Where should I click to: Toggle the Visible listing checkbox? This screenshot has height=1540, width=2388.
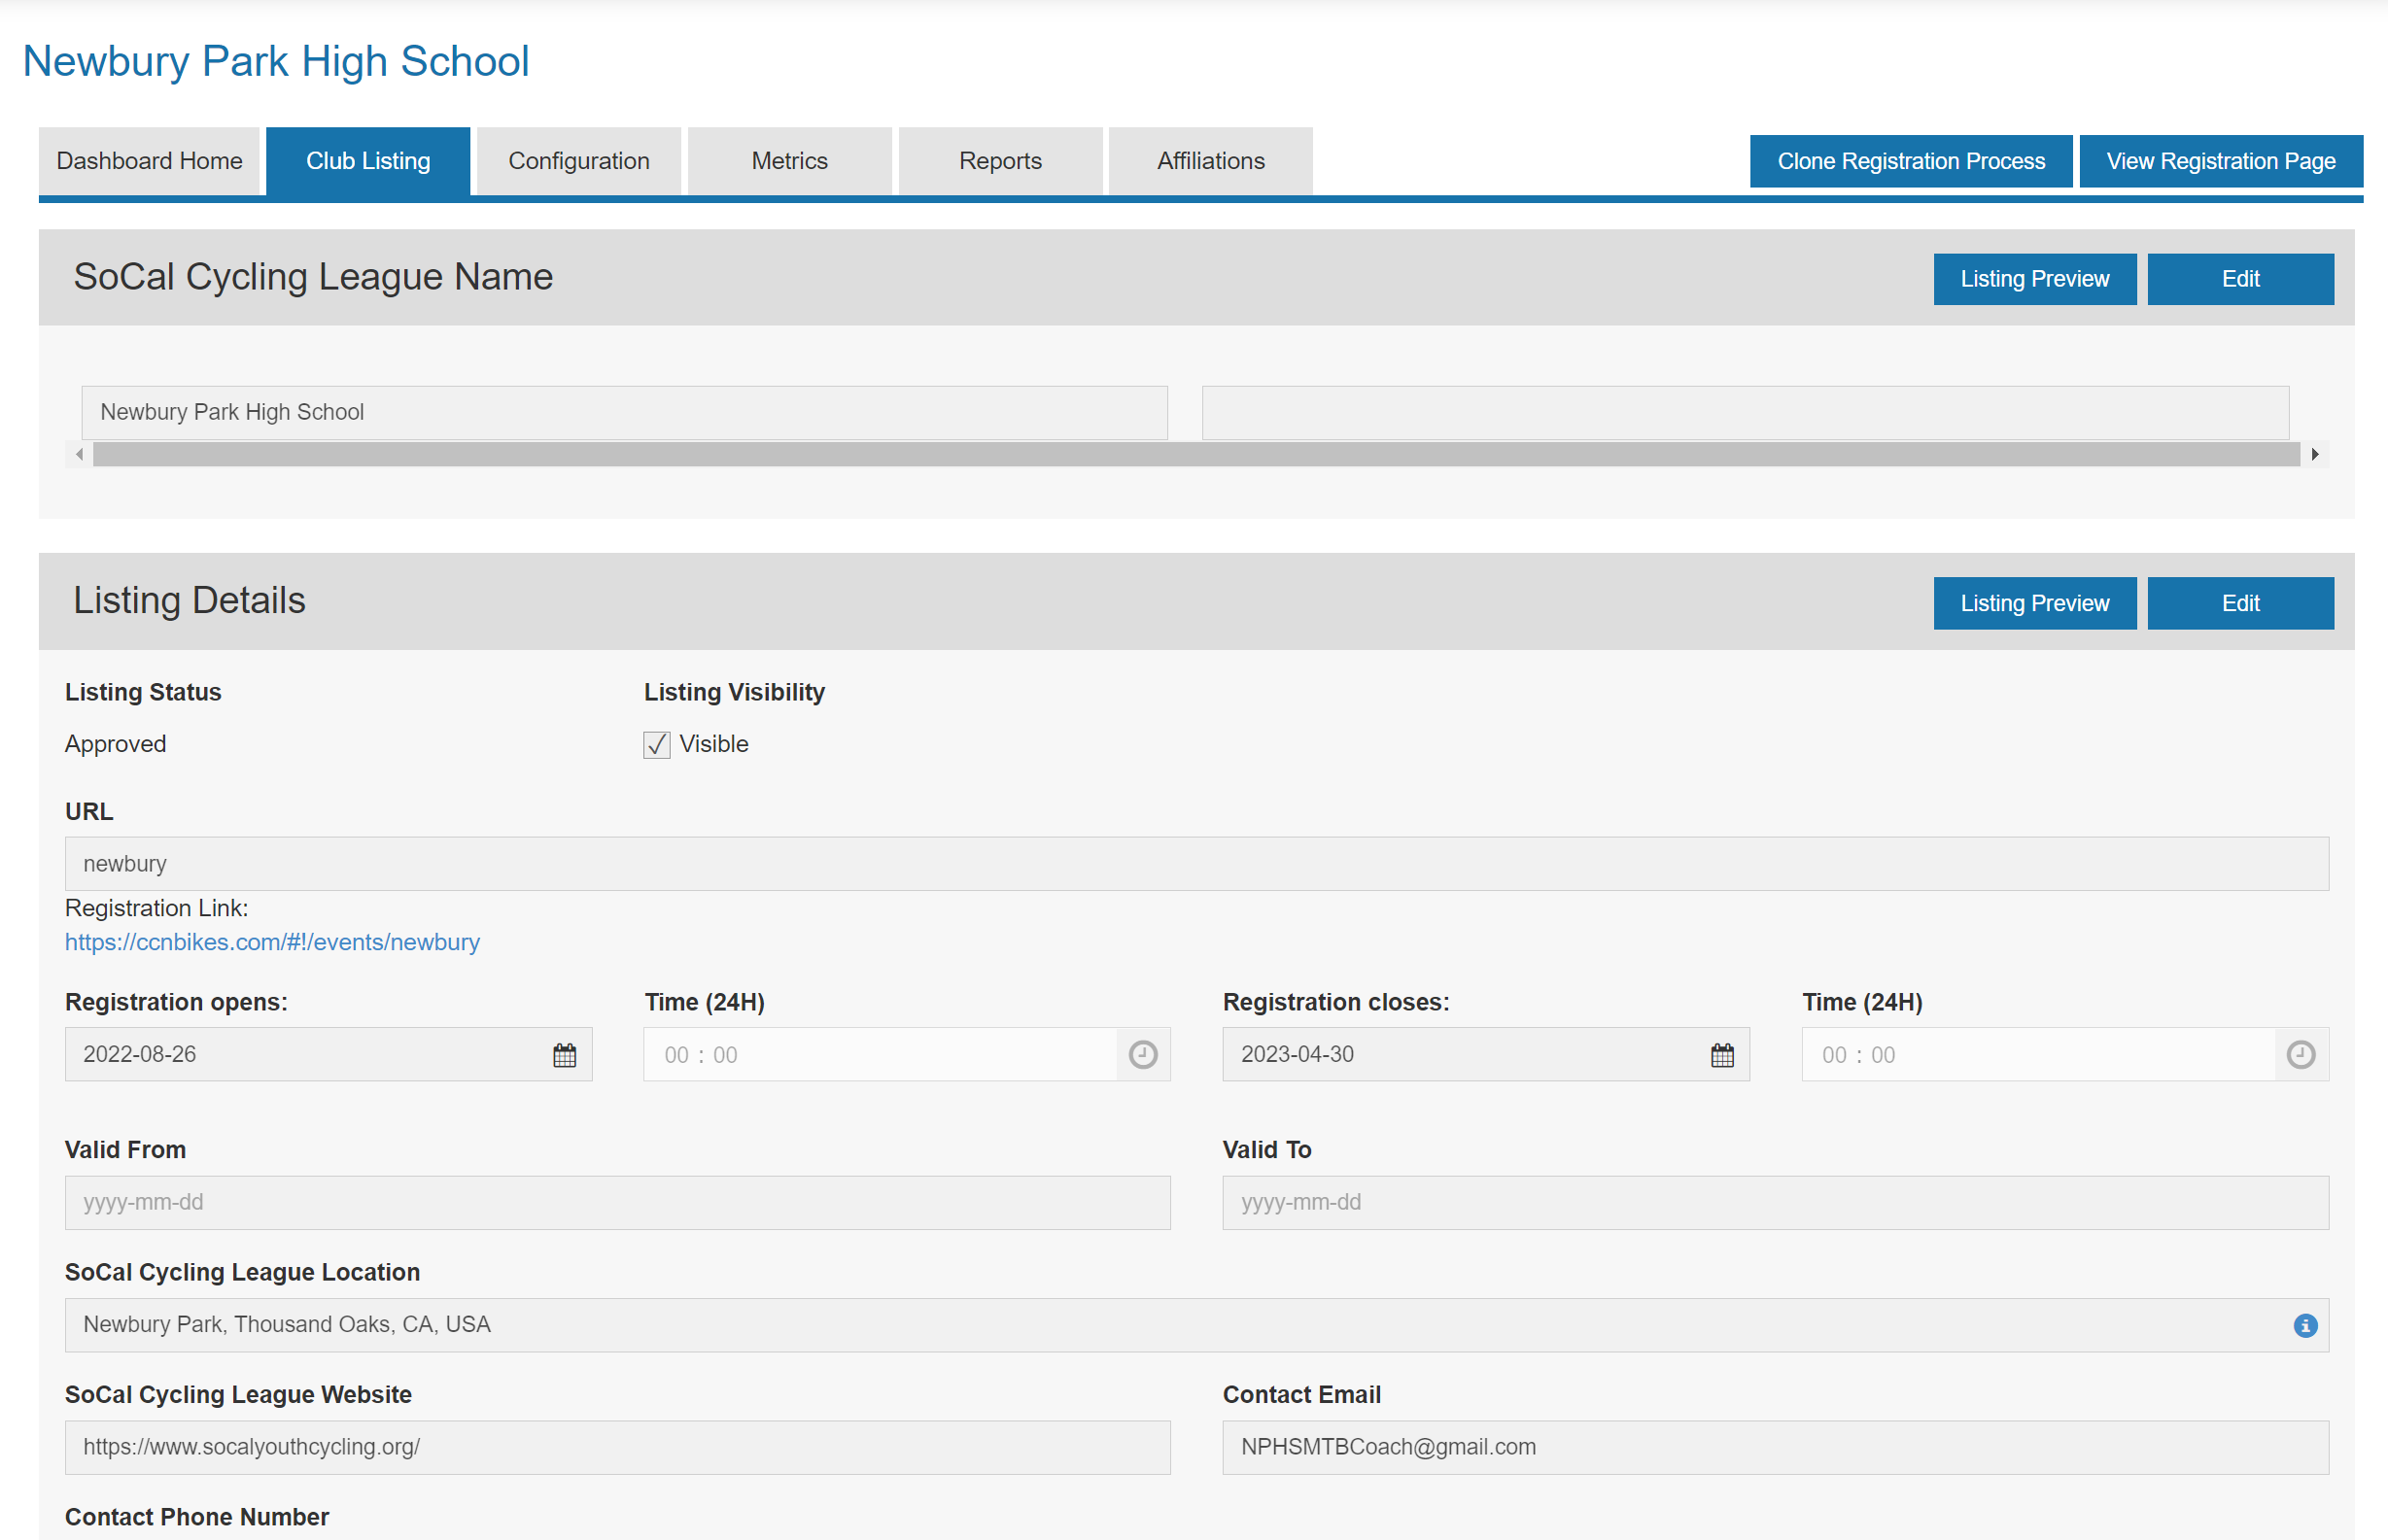point(656,744)
